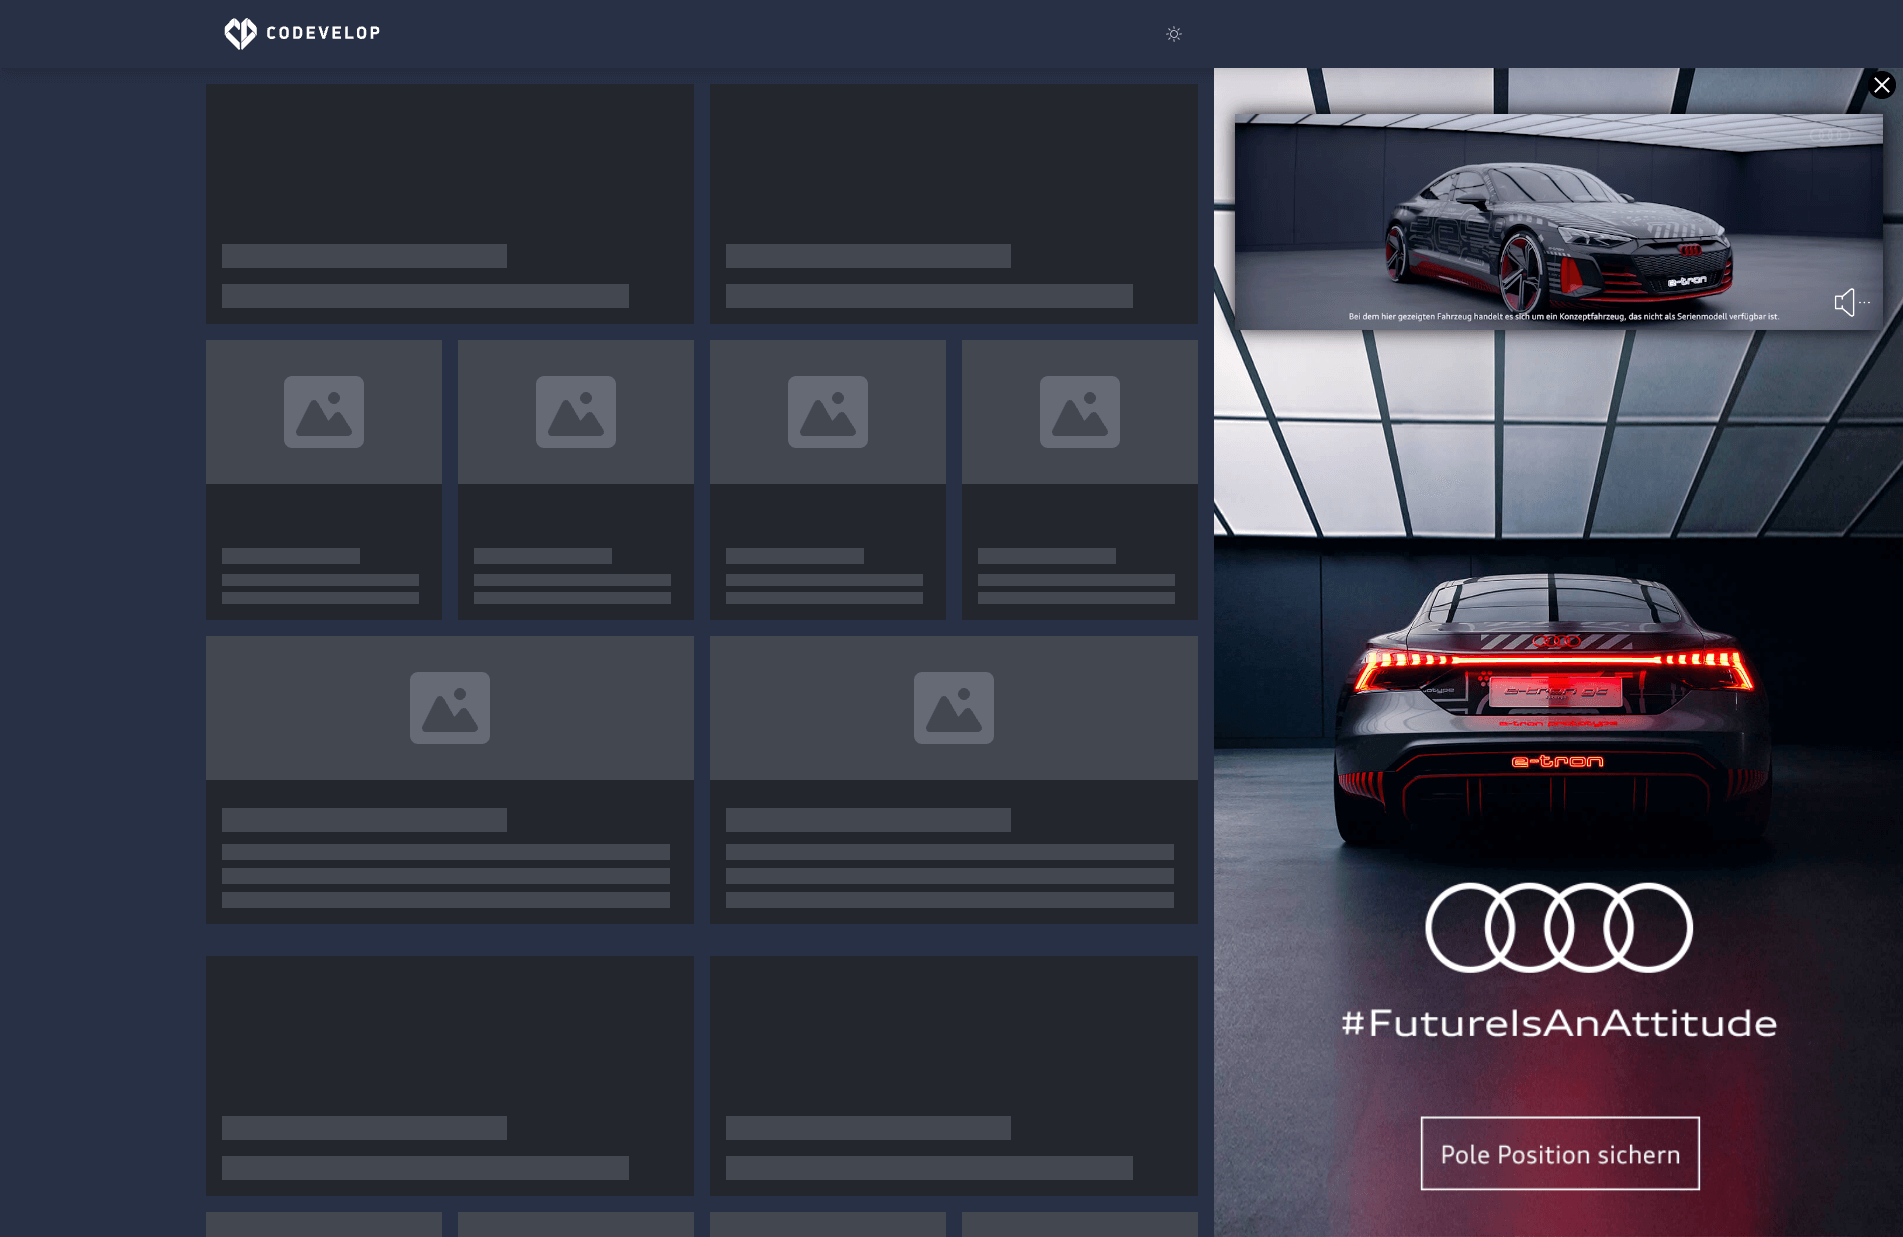Select image placeholder icon in third small card
The width and height of the screenshot is (1903, 1237).
[x=828, y=412]
